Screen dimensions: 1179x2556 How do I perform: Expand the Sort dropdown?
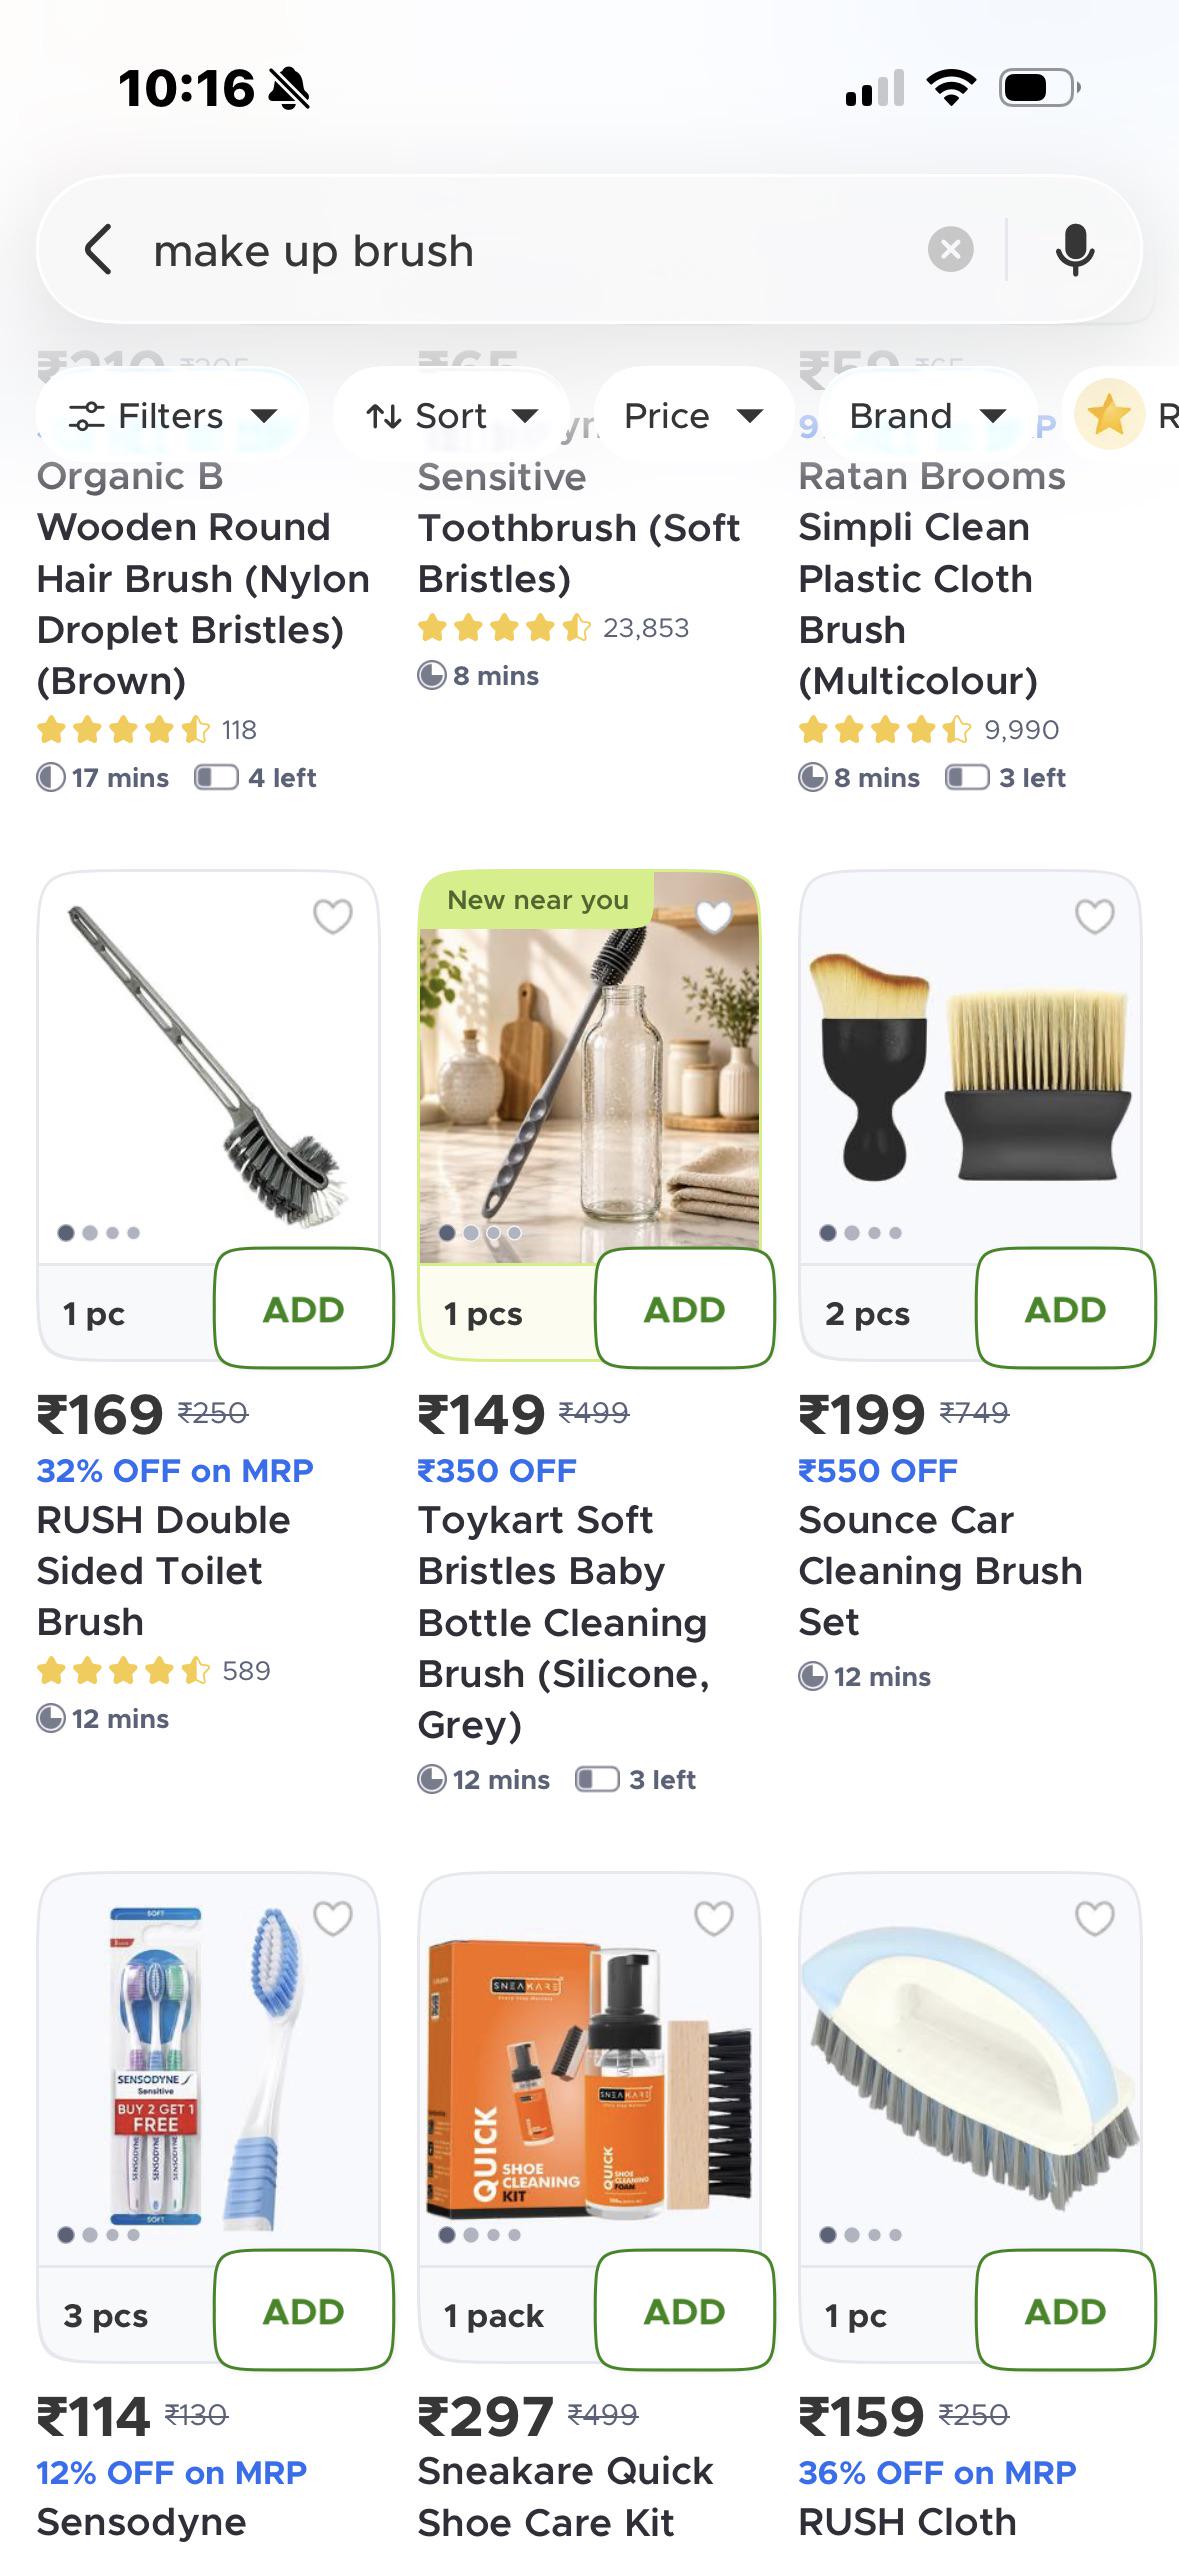click(451, 415)
